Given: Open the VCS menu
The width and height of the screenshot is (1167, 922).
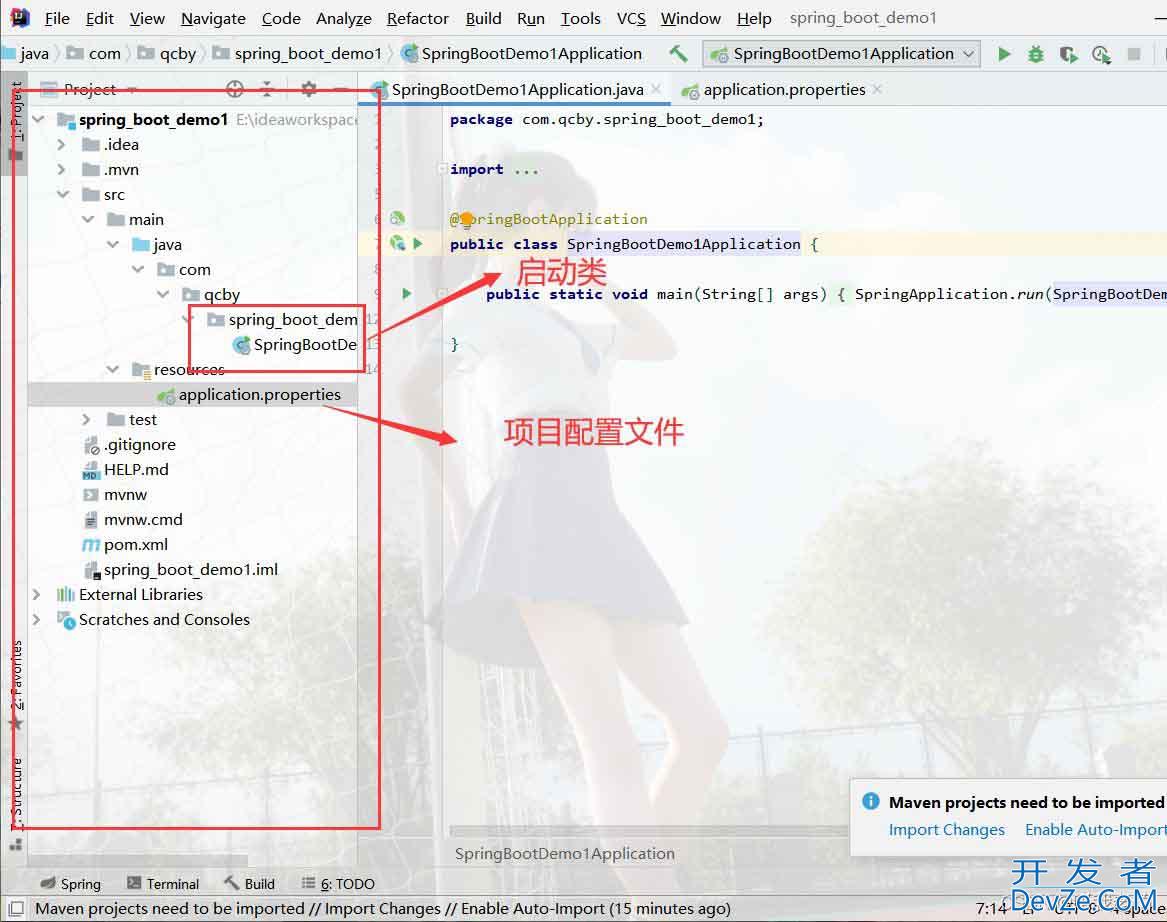Looking at the screenshot, I should point(631,19).
